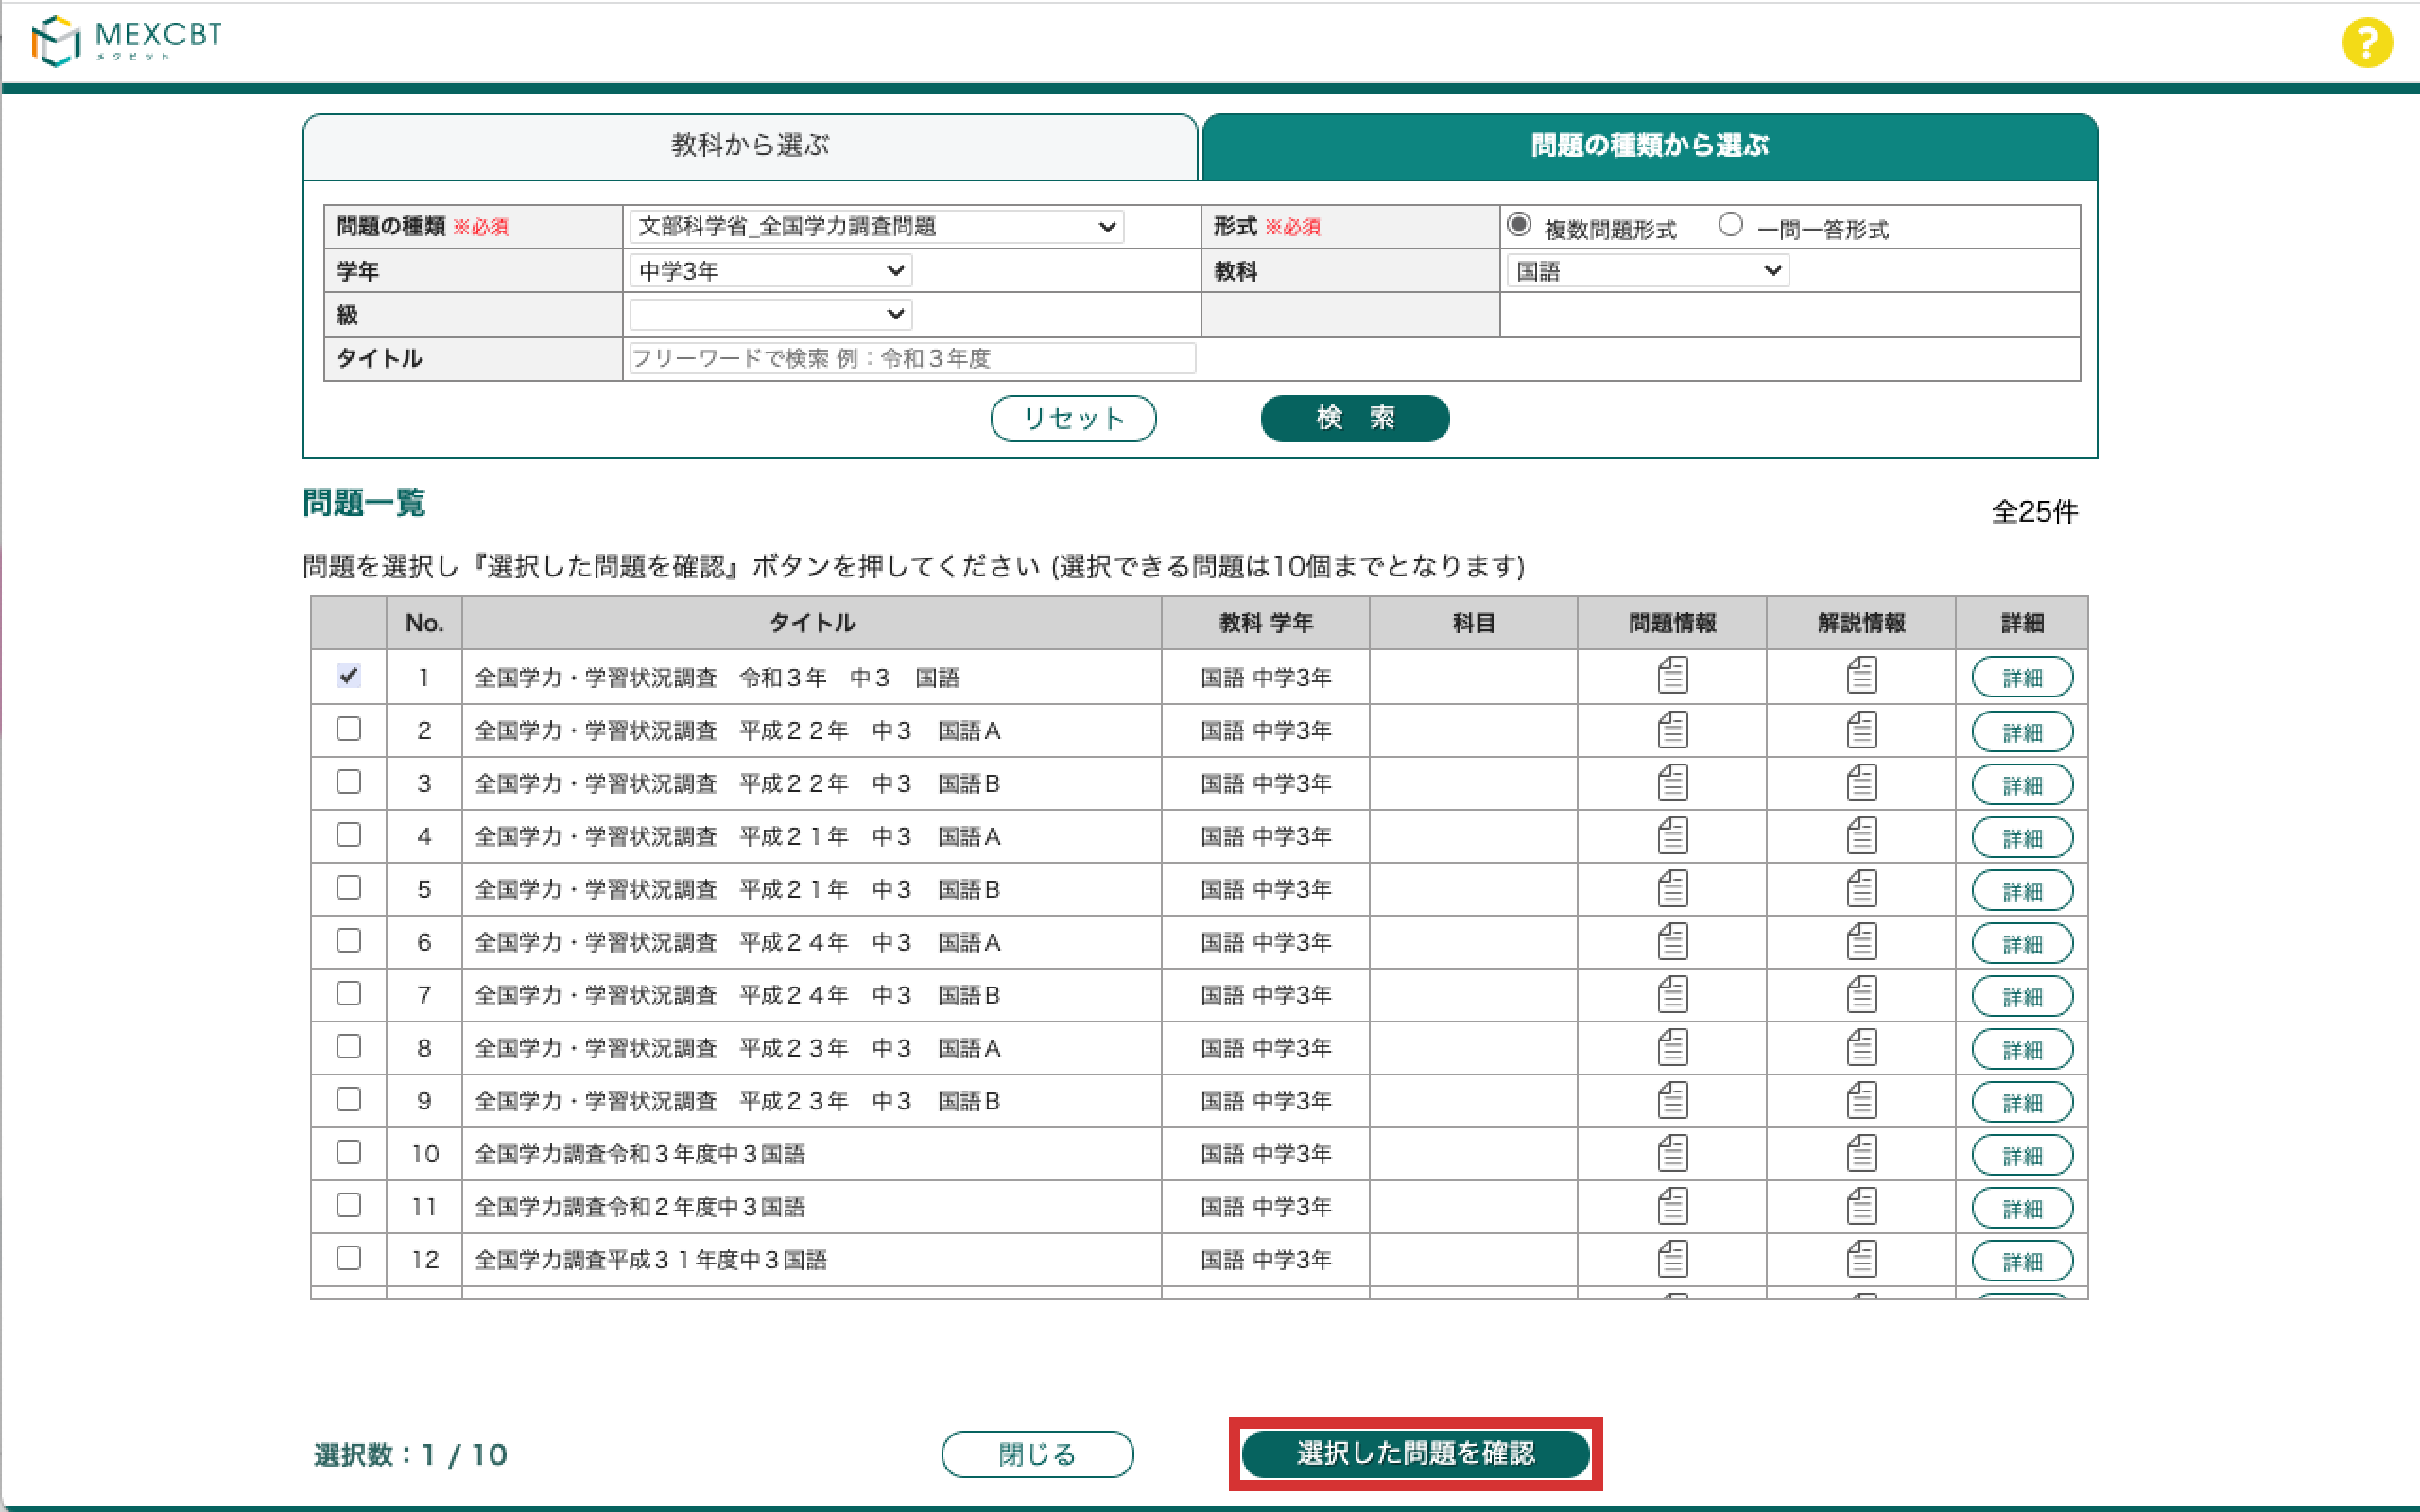Click the リセット button
This screenshot has width=2420, height=1512.
(1073, 418)
